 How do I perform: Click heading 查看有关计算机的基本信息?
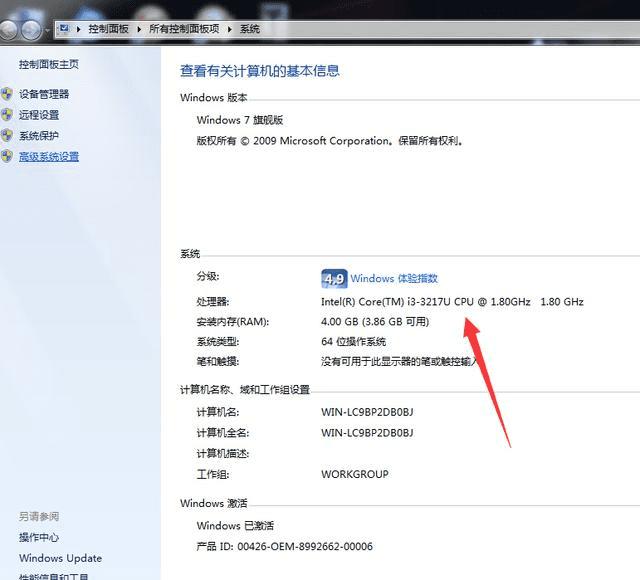click(260, 71)
